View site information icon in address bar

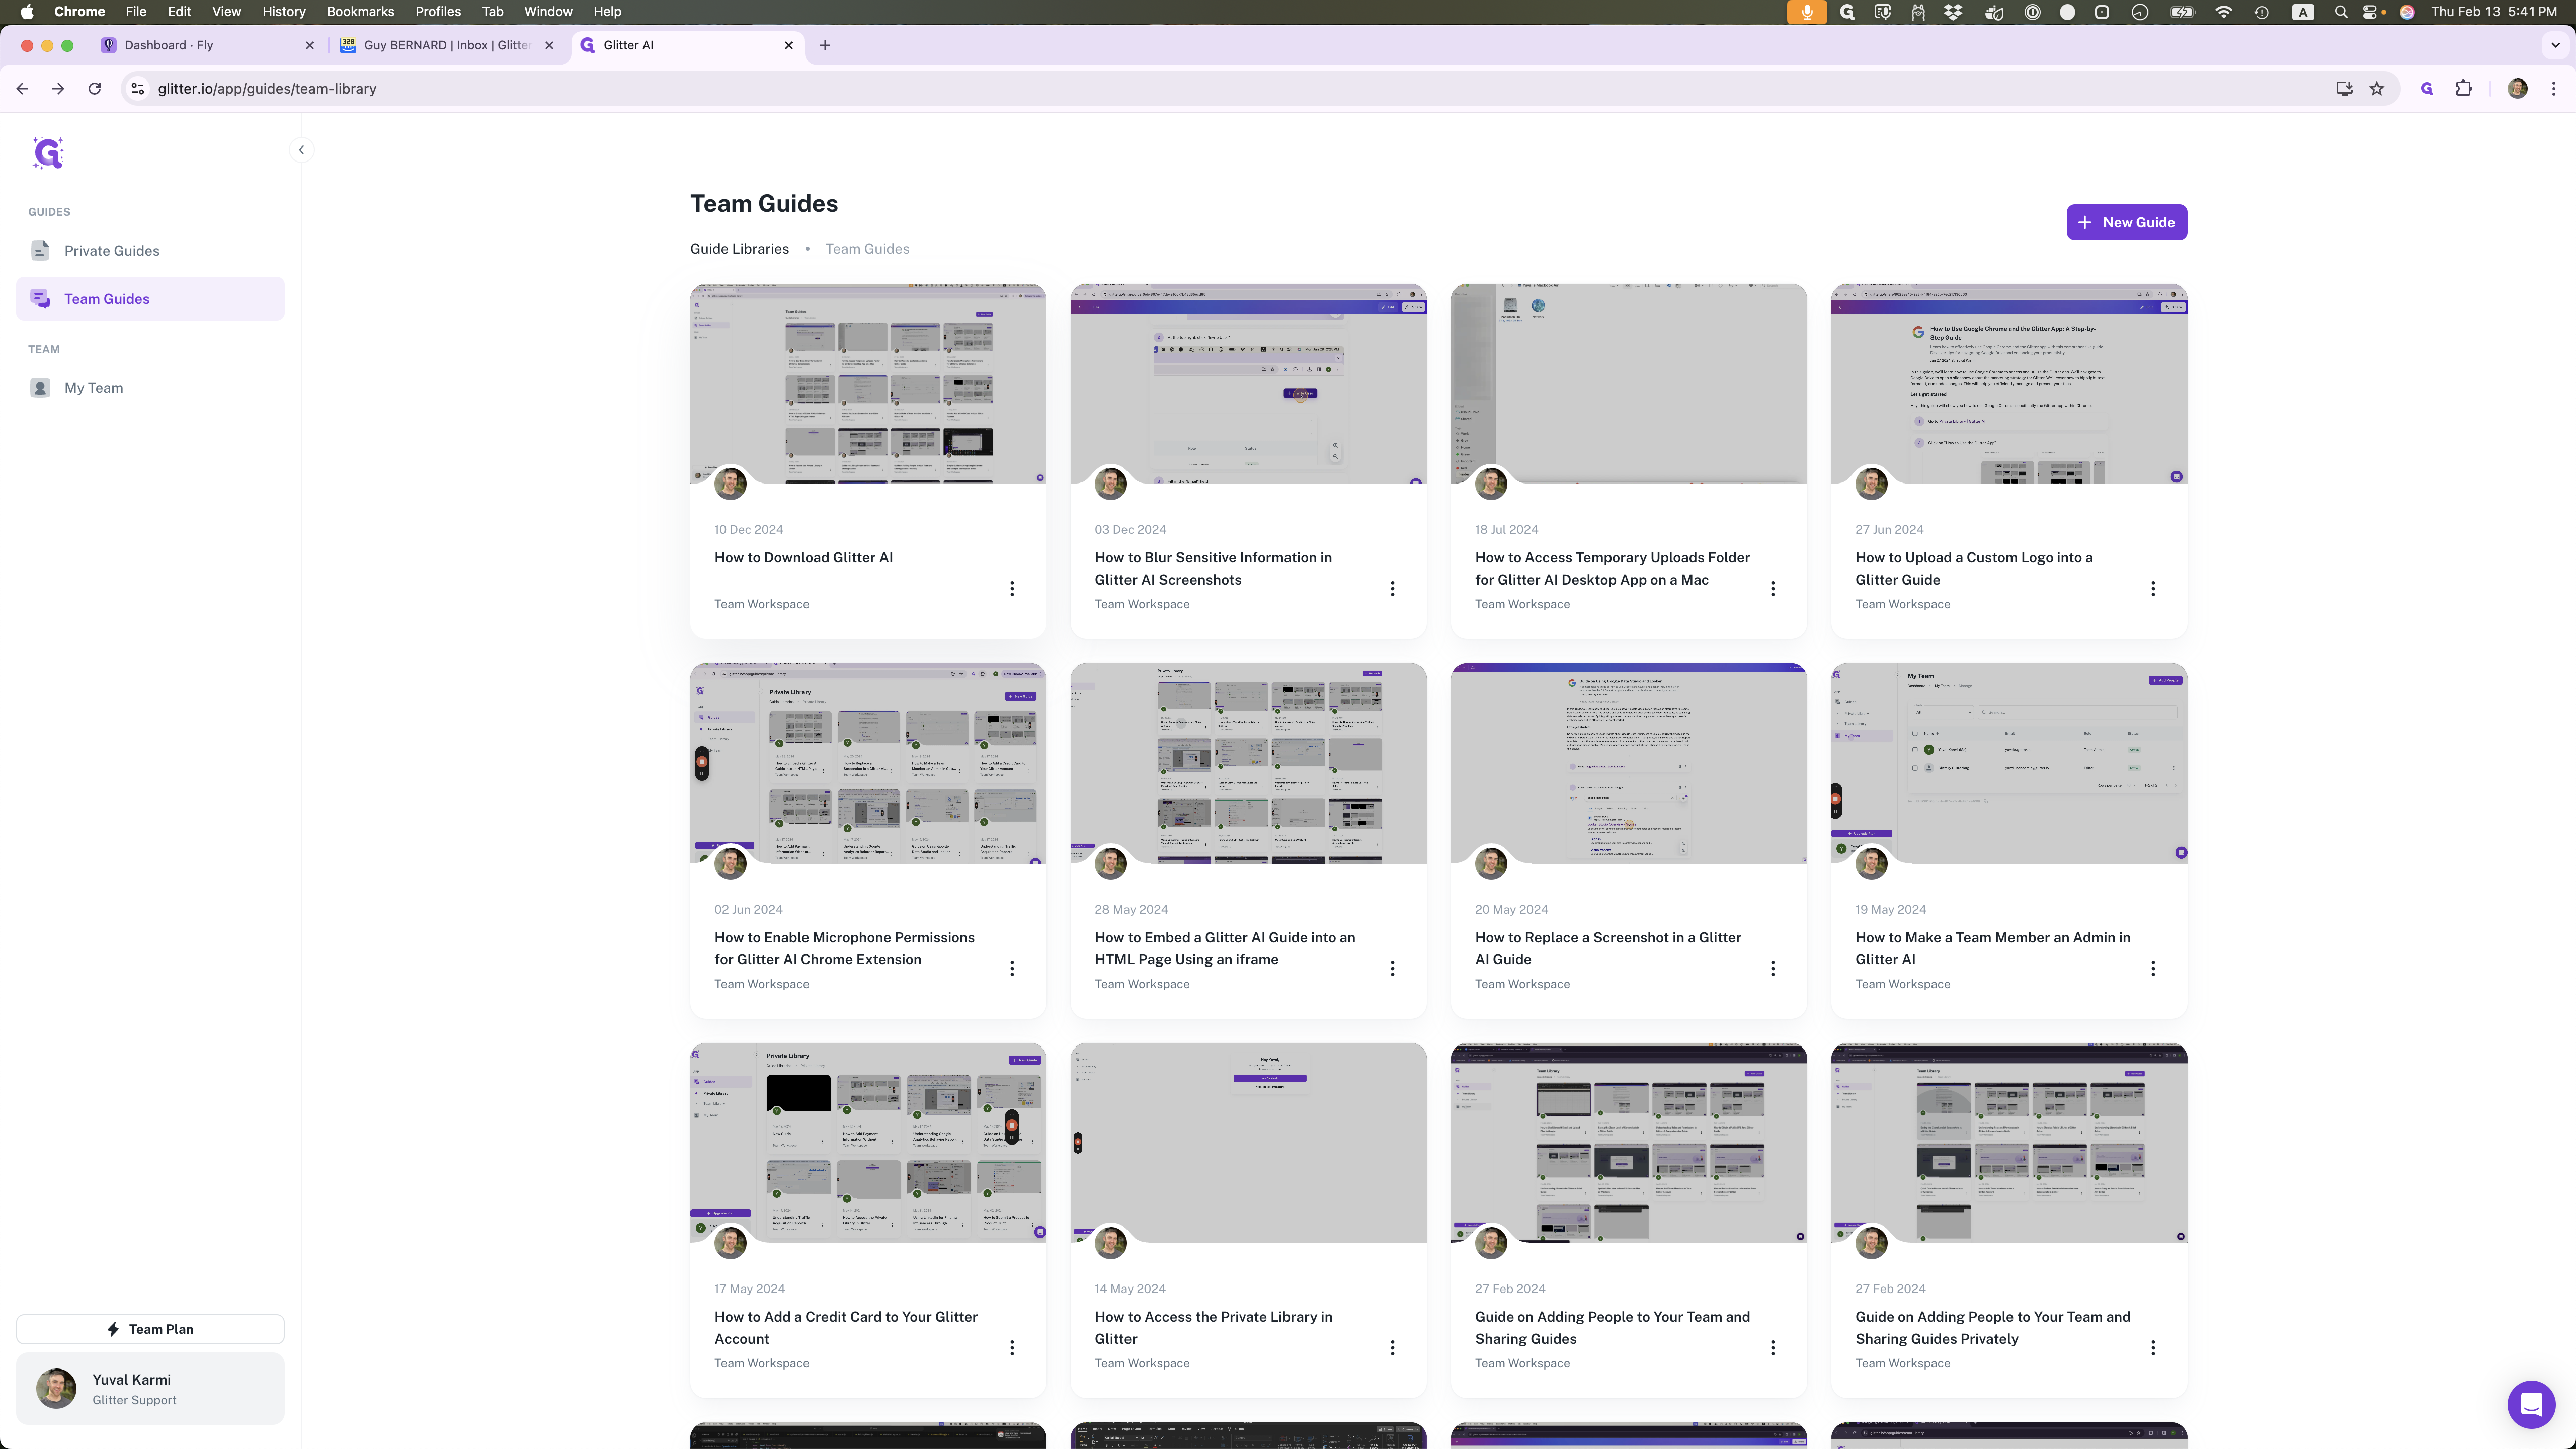138,89
